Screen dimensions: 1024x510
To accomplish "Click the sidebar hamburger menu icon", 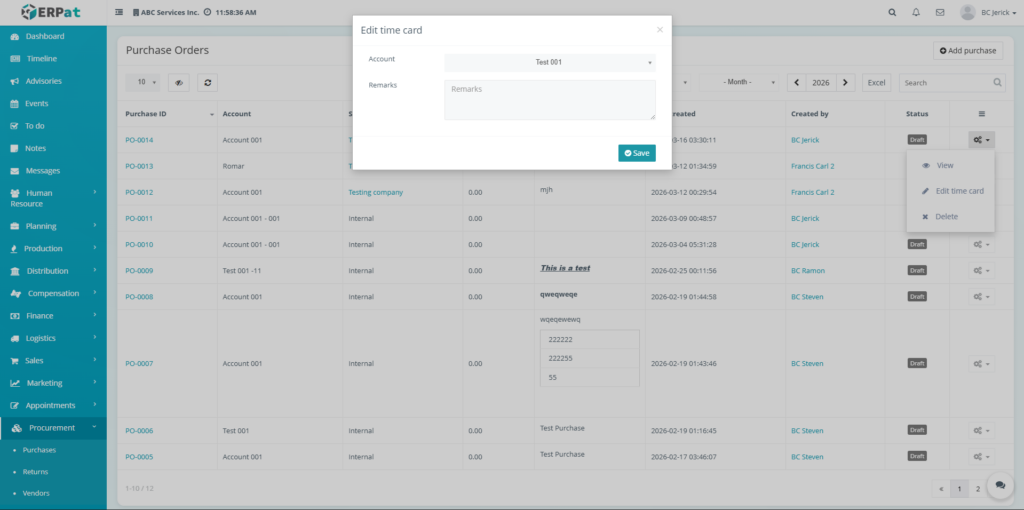I will coord(120,12).
